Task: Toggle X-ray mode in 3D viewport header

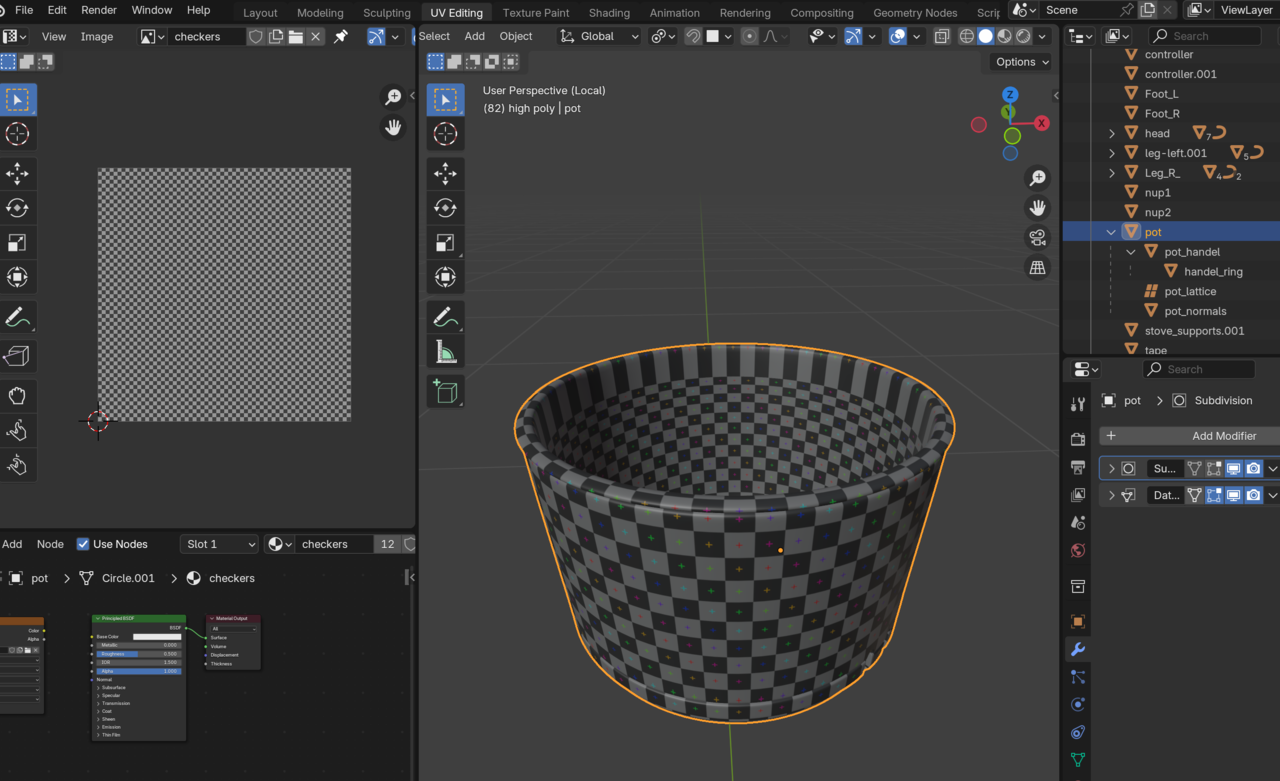Action: [x=942, y=36]
